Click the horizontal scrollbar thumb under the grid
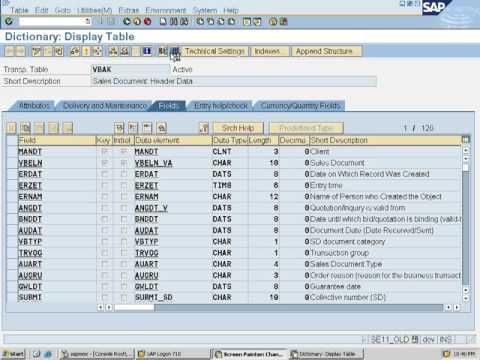This screenshot has height=360, width=480. pyautogui.click(x=134, y=307)
